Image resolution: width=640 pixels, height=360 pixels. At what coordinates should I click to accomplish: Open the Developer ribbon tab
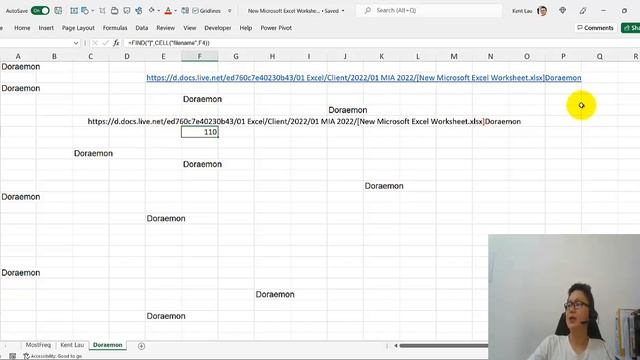pos(218,28)
